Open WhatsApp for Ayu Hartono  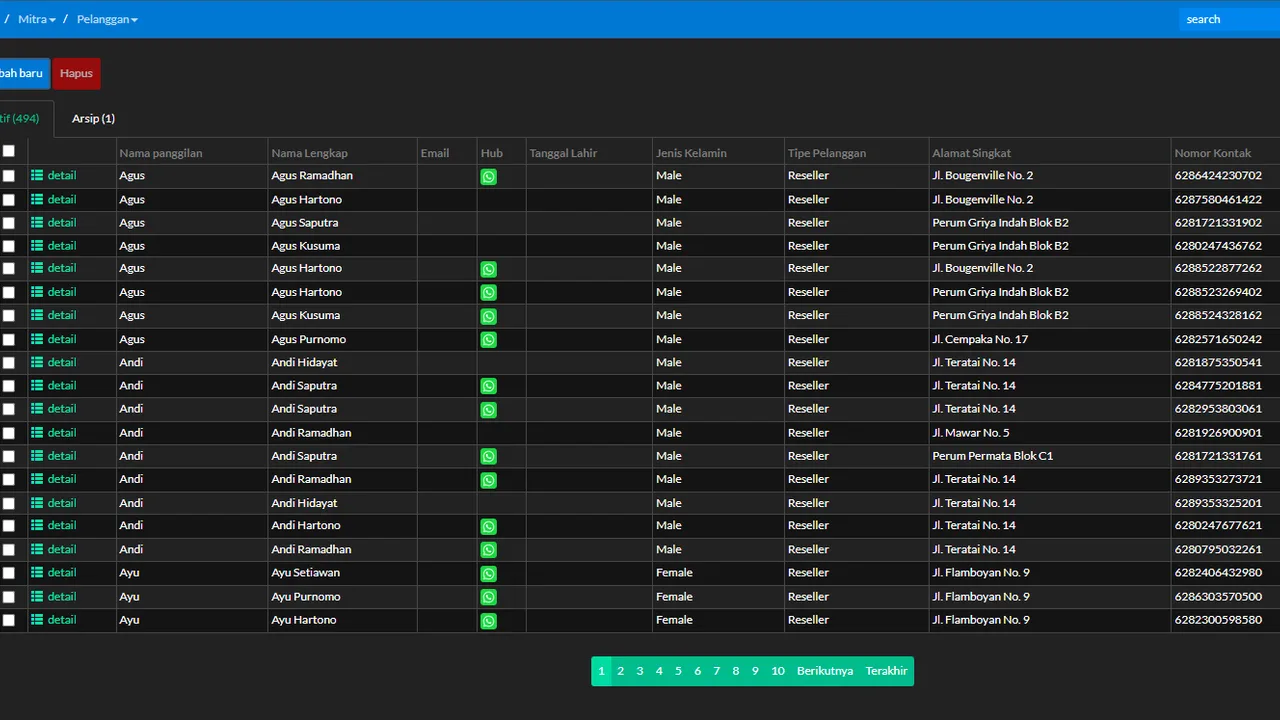coord(488,621)
